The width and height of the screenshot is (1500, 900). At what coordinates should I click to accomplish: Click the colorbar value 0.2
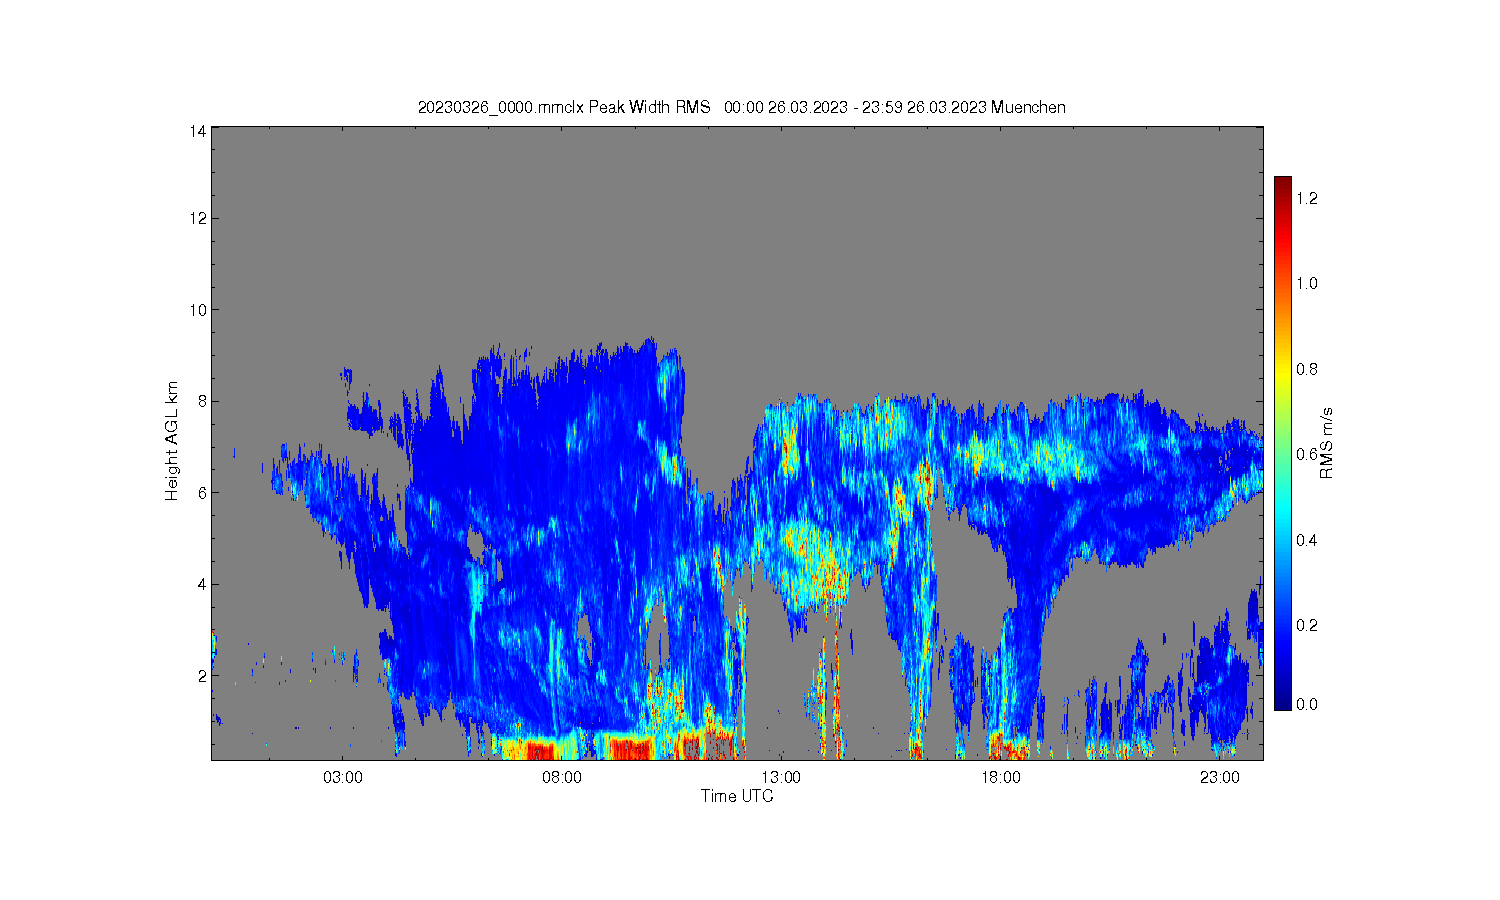[x=1307, y=625]
